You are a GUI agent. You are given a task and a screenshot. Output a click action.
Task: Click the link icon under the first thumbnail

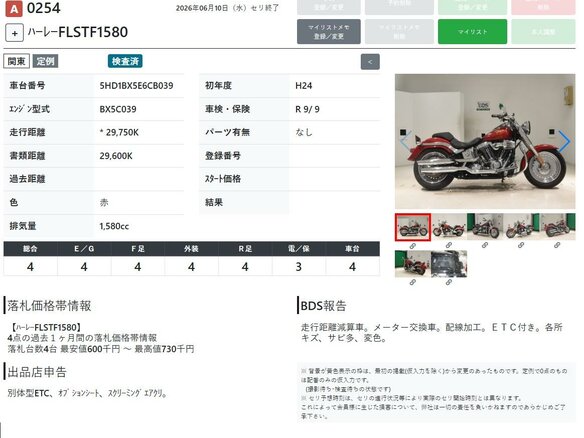coord(413,246)
